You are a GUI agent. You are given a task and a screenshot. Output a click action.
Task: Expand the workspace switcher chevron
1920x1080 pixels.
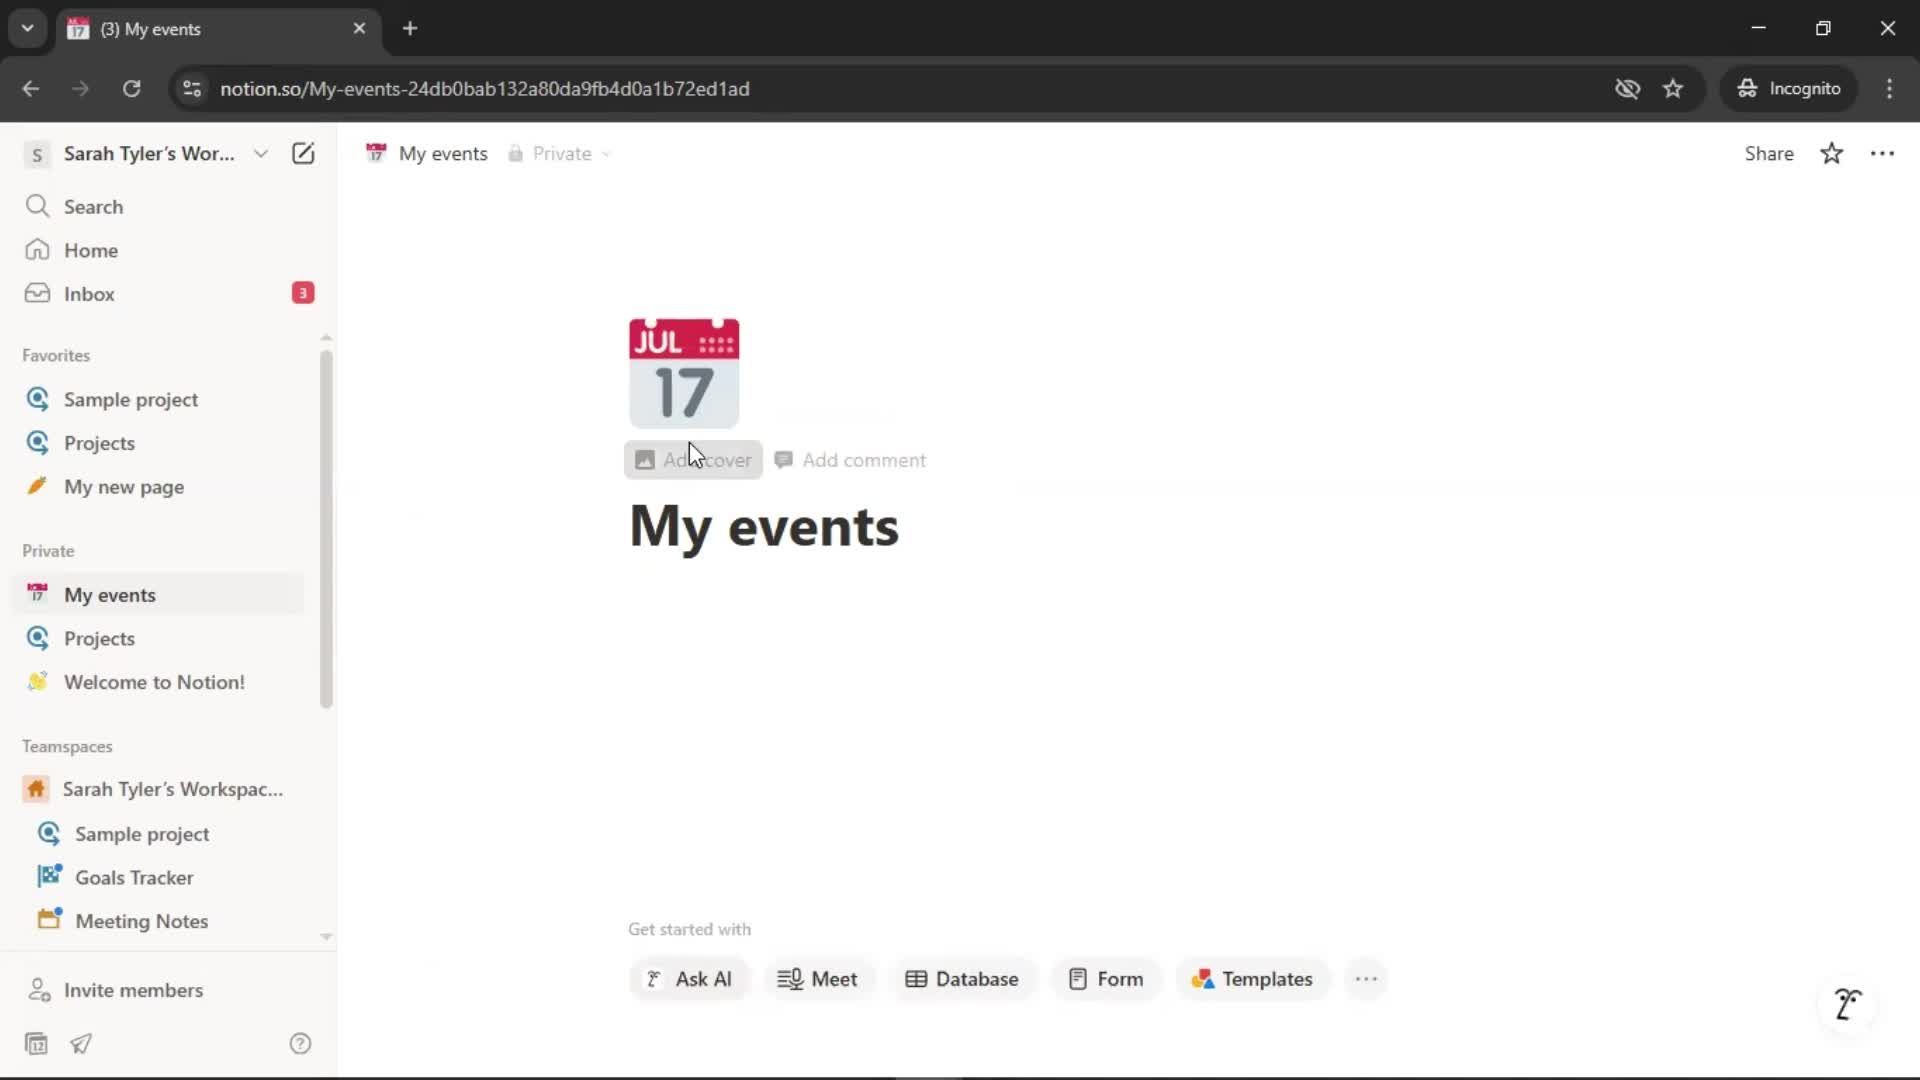[x=261, y=153]
